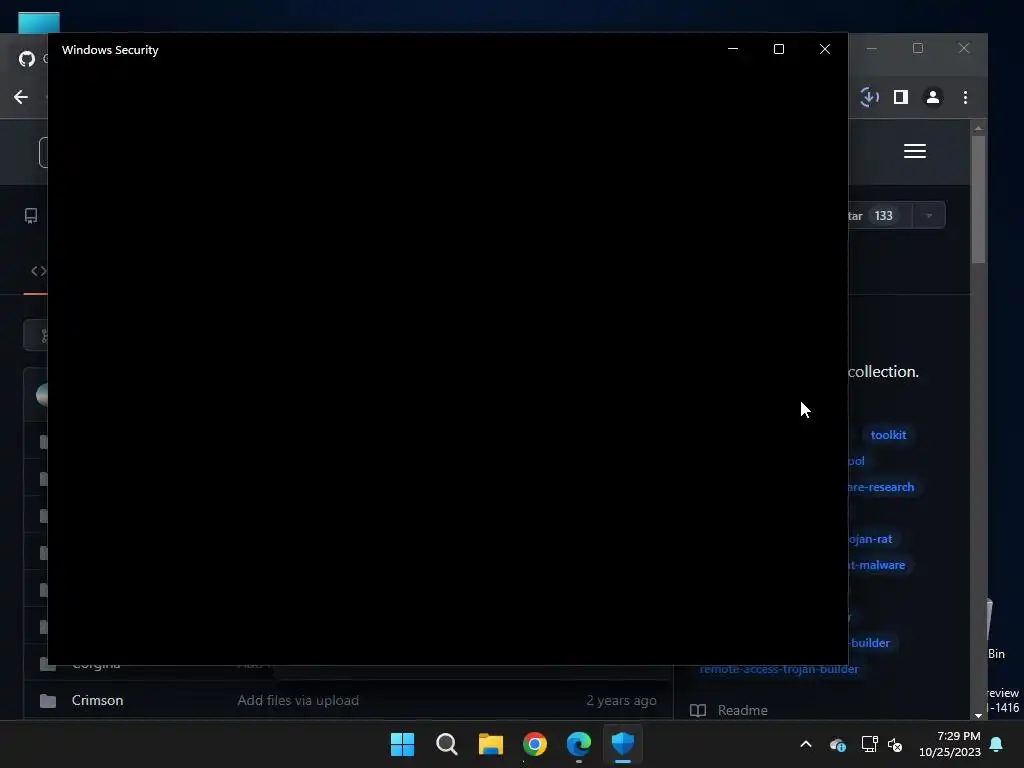Open the builder topic tag
Screen dimensions: 1024x768
coord(870,643)
